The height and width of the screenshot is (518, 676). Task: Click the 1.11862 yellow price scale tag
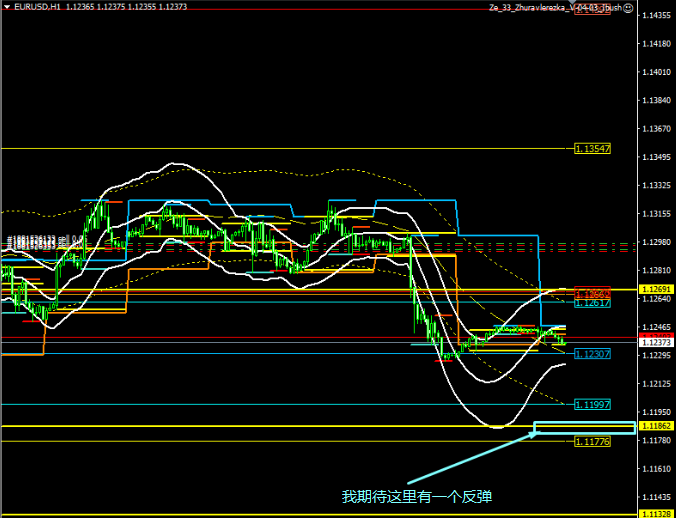(656, 426)
